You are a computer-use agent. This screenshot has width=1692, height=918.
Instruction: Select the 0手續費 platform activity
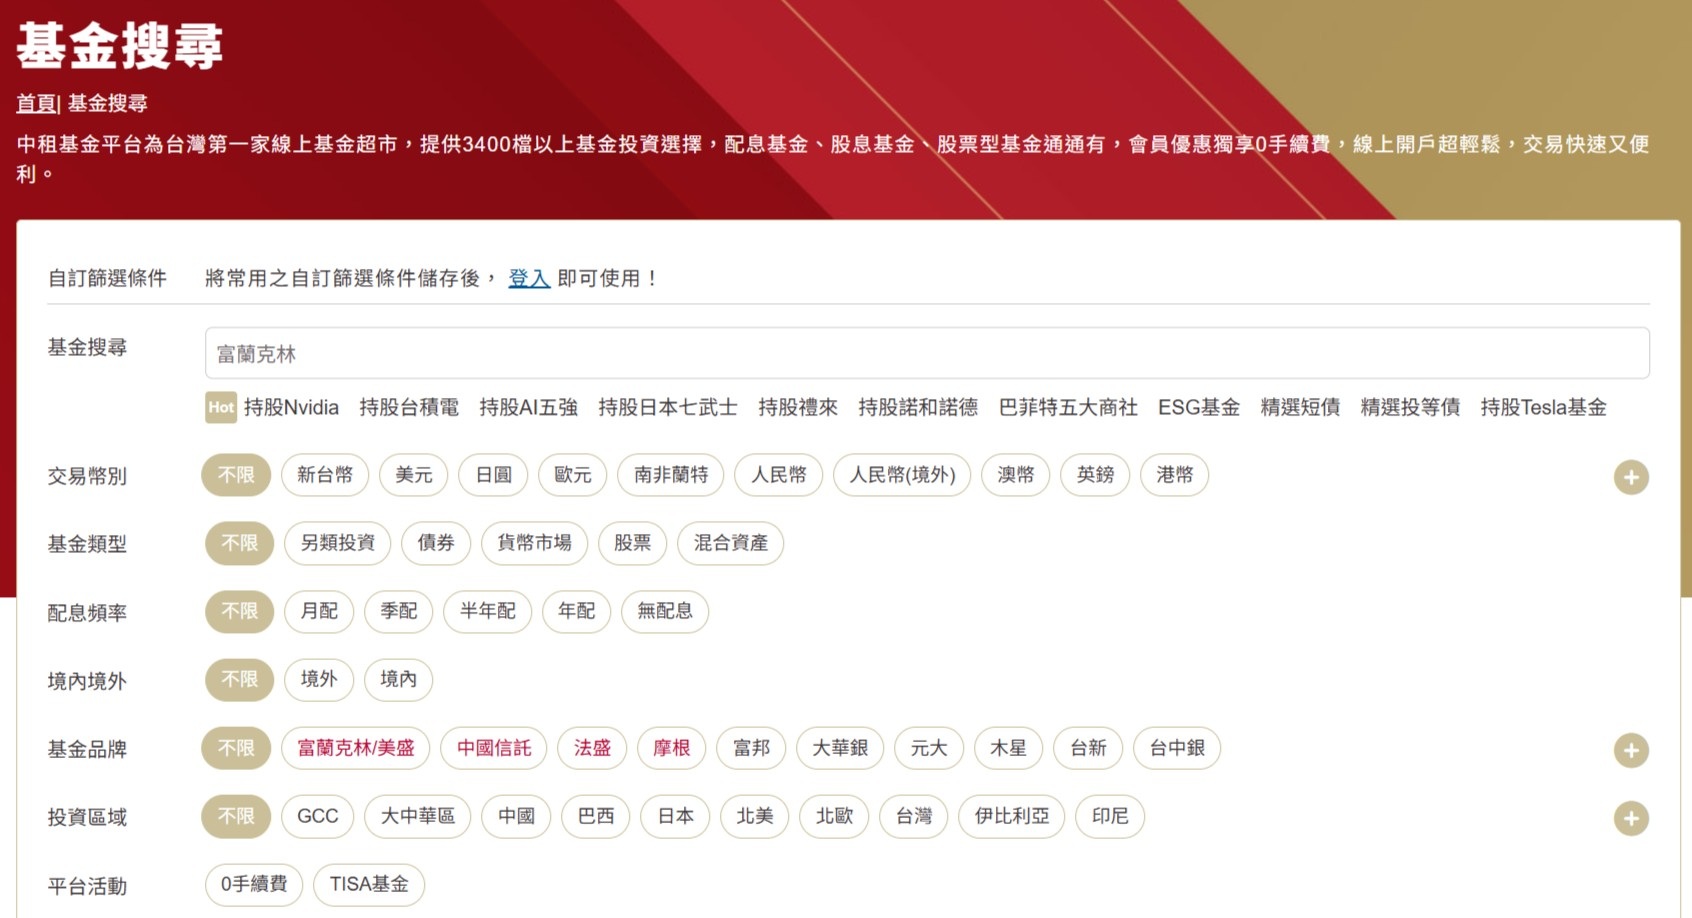[253, 885]
